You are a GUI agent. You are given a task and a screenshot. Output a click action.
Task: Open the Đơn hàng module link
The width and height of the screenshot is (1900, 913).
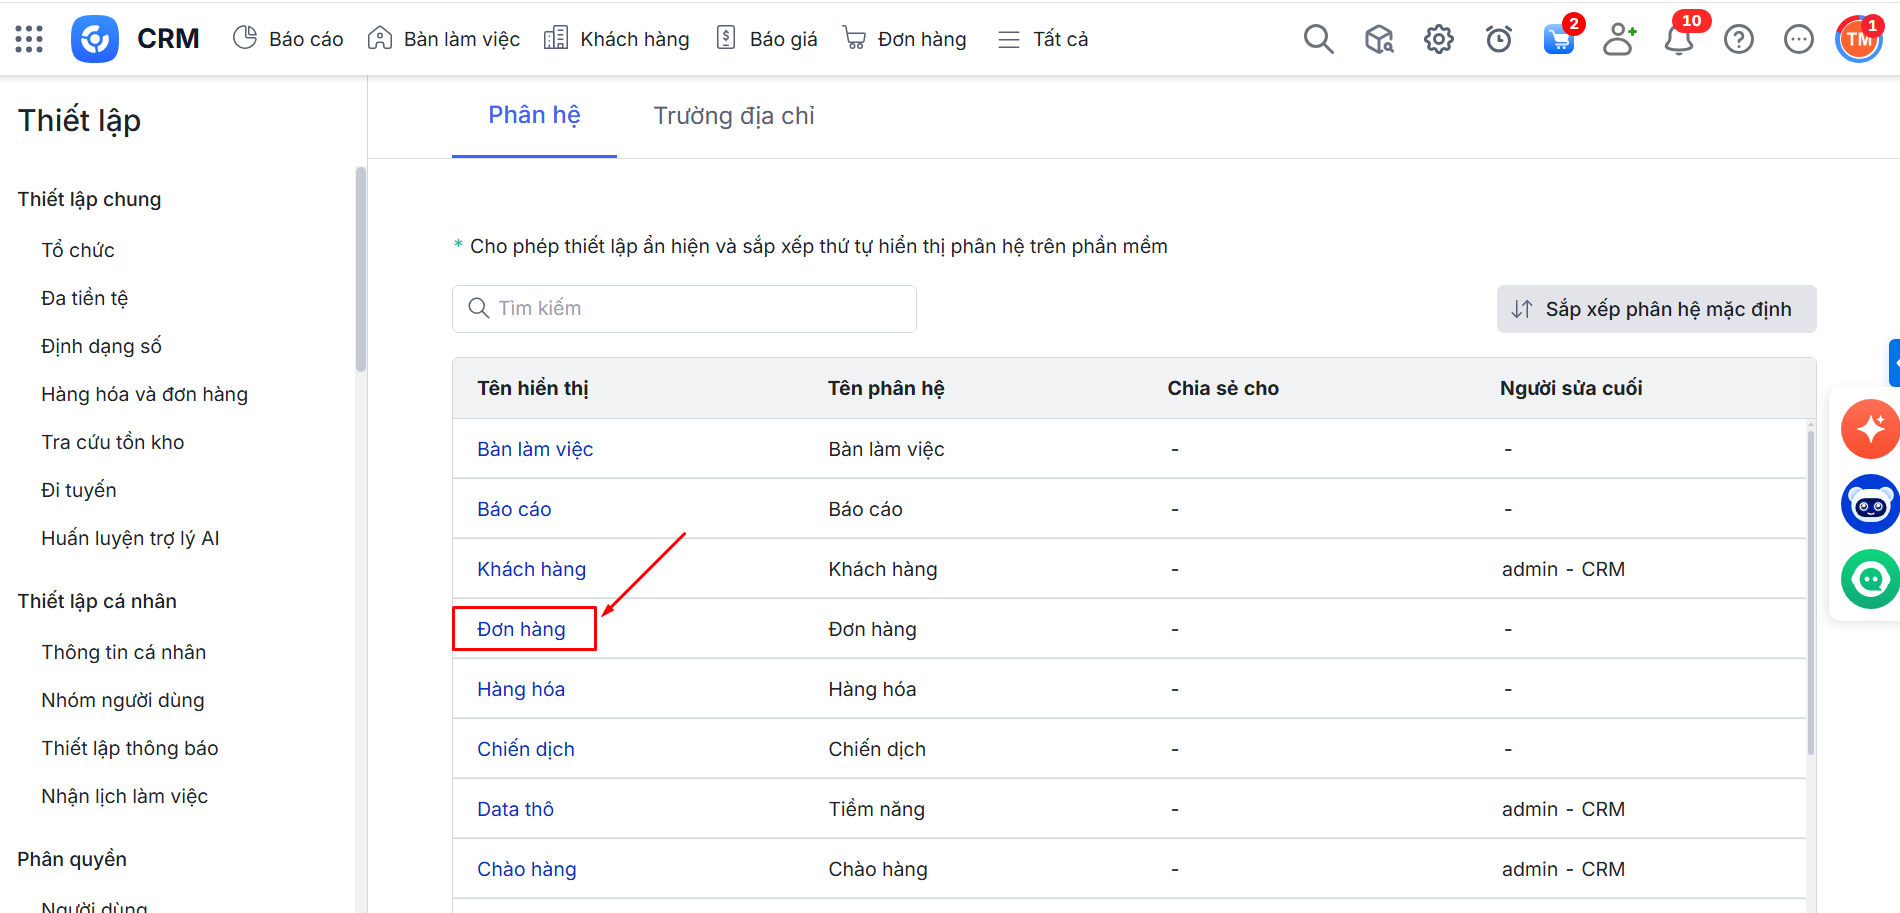(x=521, y=629)
